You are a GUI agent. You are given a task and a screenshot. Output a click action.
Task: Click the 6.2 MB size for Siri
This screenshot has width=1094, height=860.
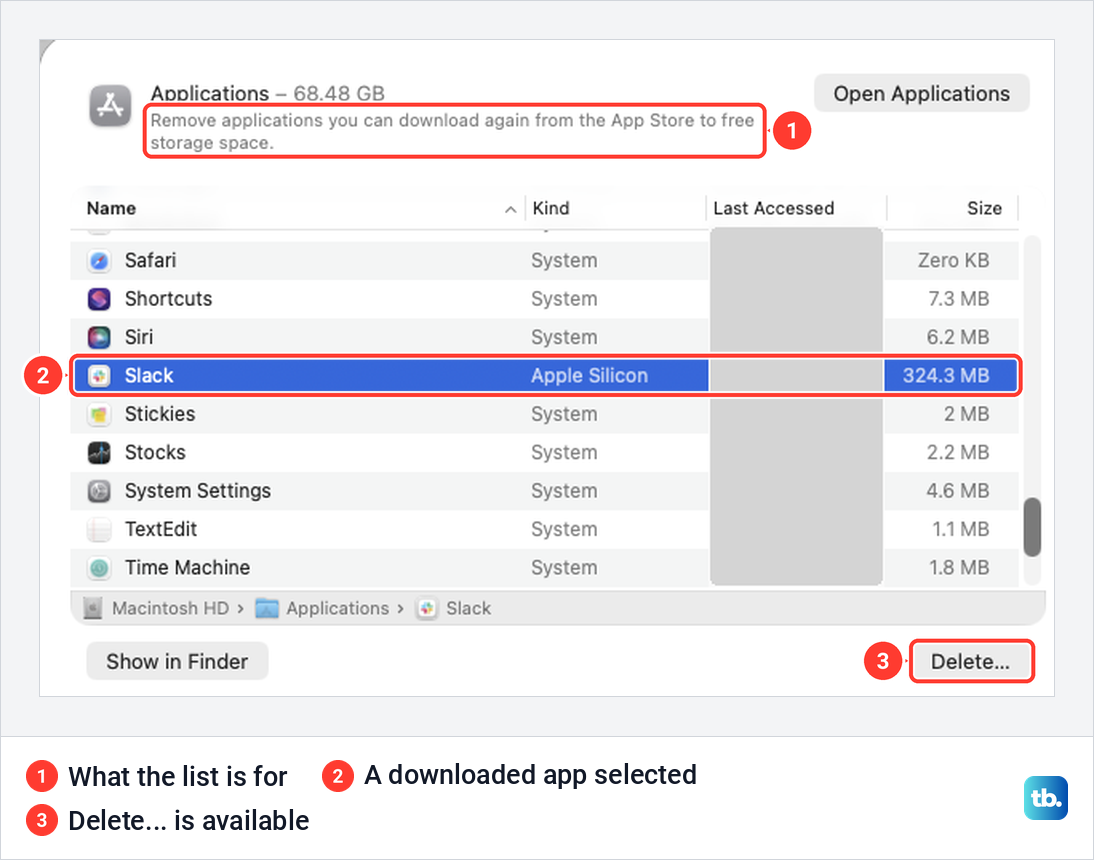click(958, 338)
